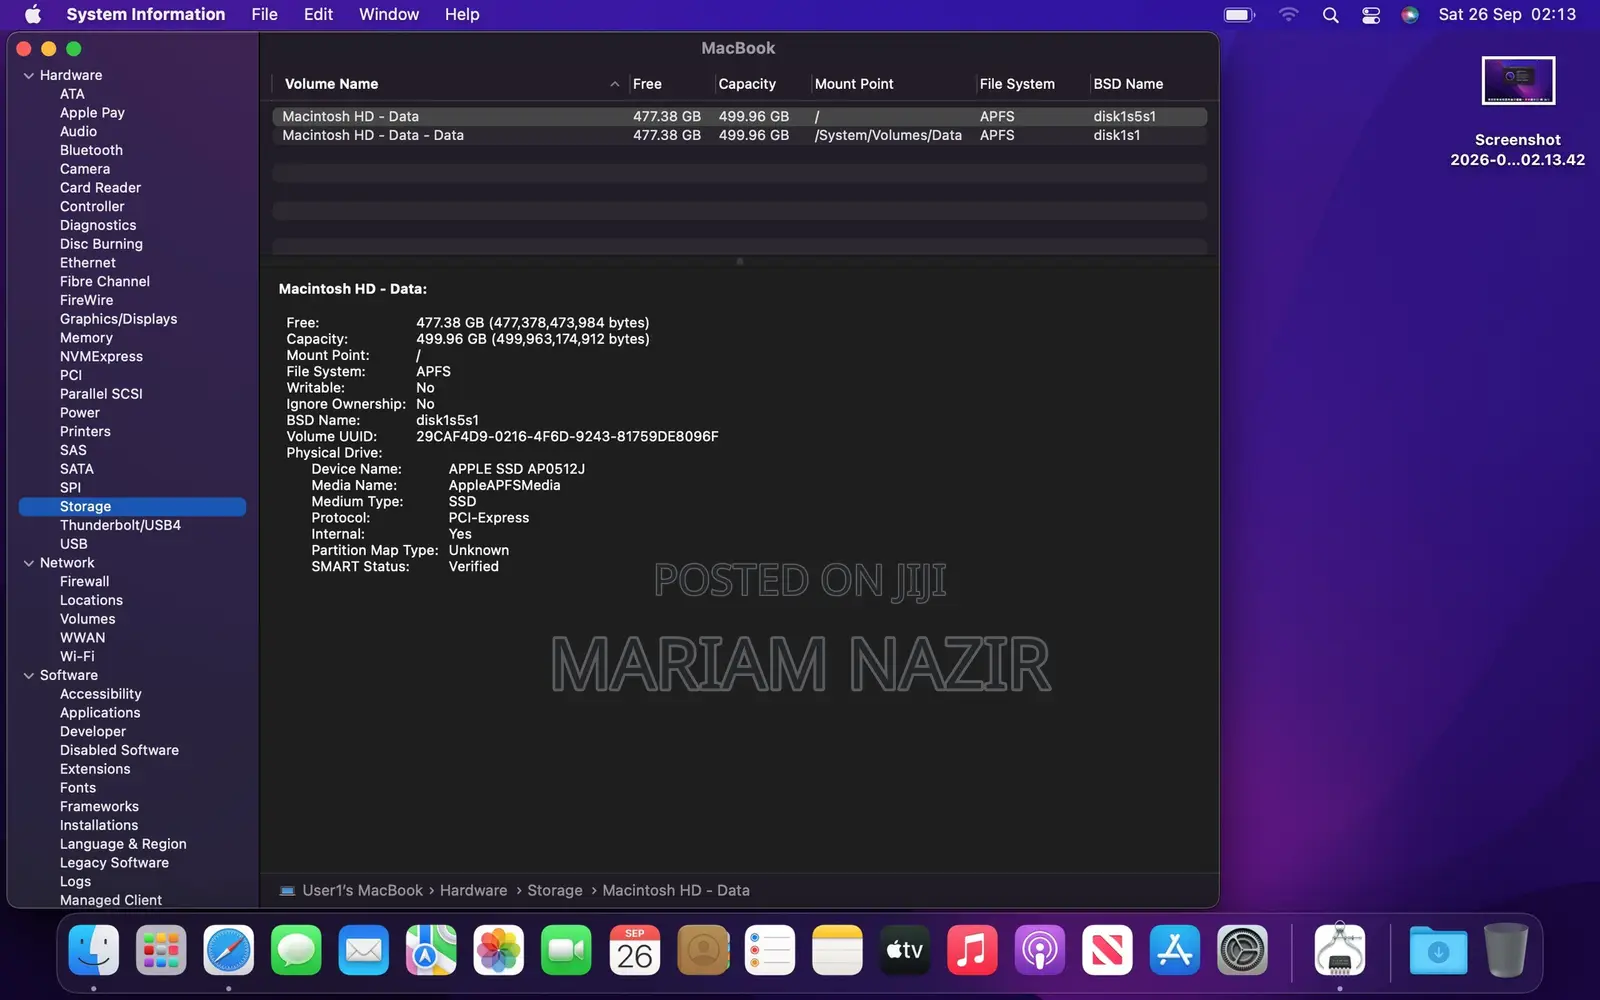Screen dimensions: 1600x1000
Task: Open FaceTime in the Dock
Action: [566, 949]
